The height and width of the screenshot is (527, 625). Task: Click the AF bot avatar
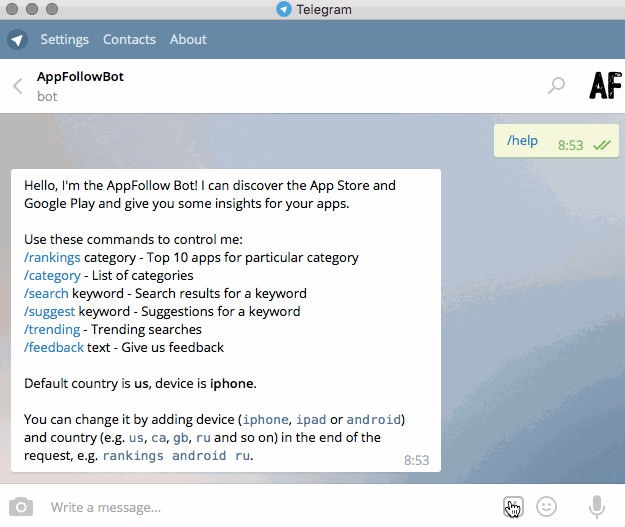tap(604, 86)
